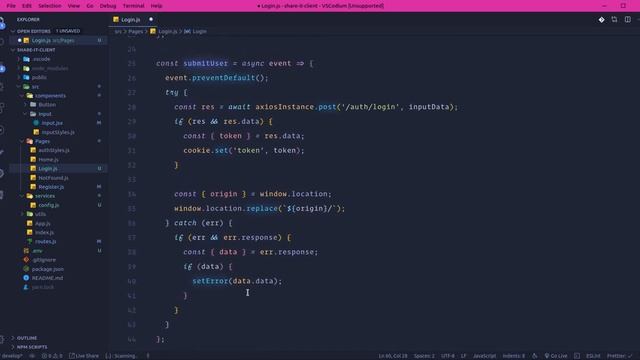This screenshot has width=640, height=360.
Task: Open the File menu
Action: pyautogui.click(x=11, y=6)
